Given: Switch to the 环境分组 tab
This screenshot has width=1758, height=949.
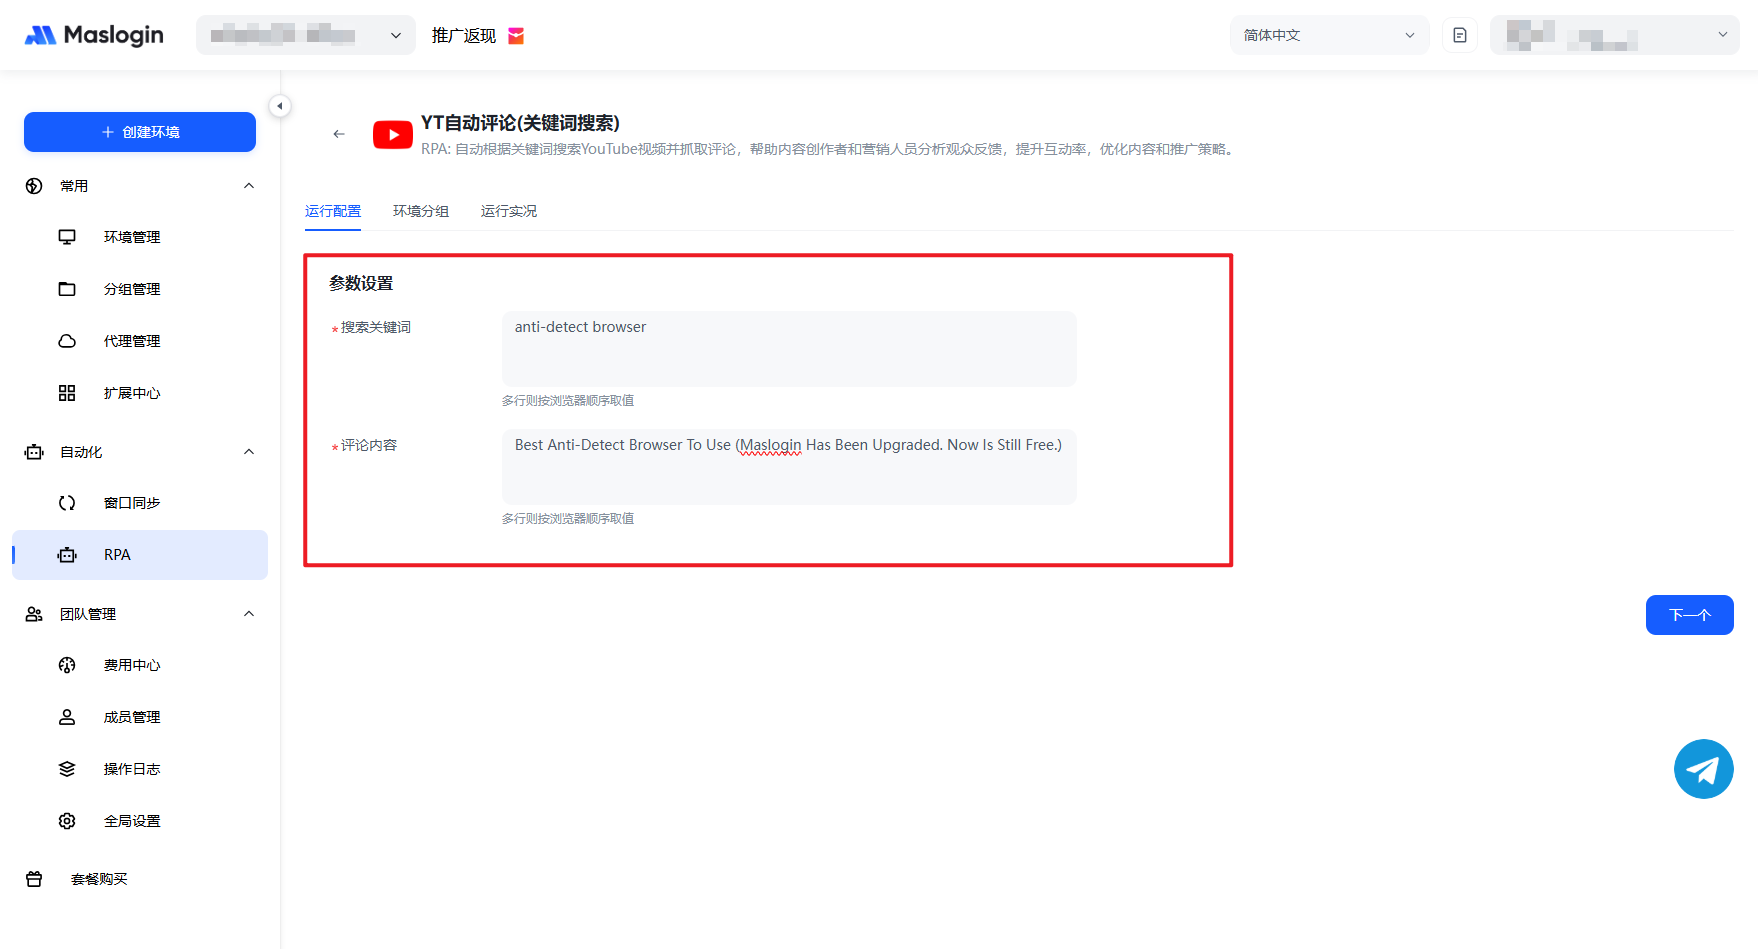Looking at the screenshot, I should (x=420, y=211).
